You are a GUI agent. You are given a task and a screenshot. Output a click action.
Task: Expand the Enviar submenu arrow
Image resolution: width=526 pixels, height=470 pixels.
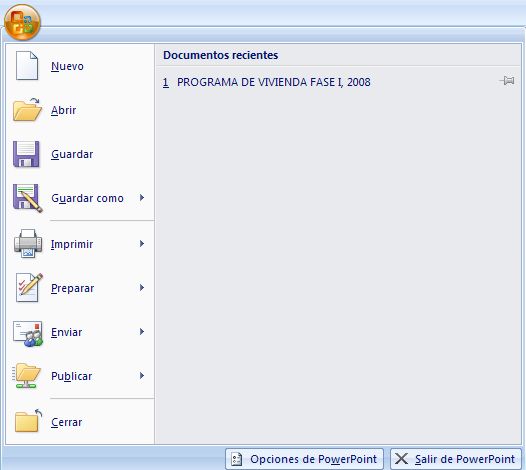142,331
